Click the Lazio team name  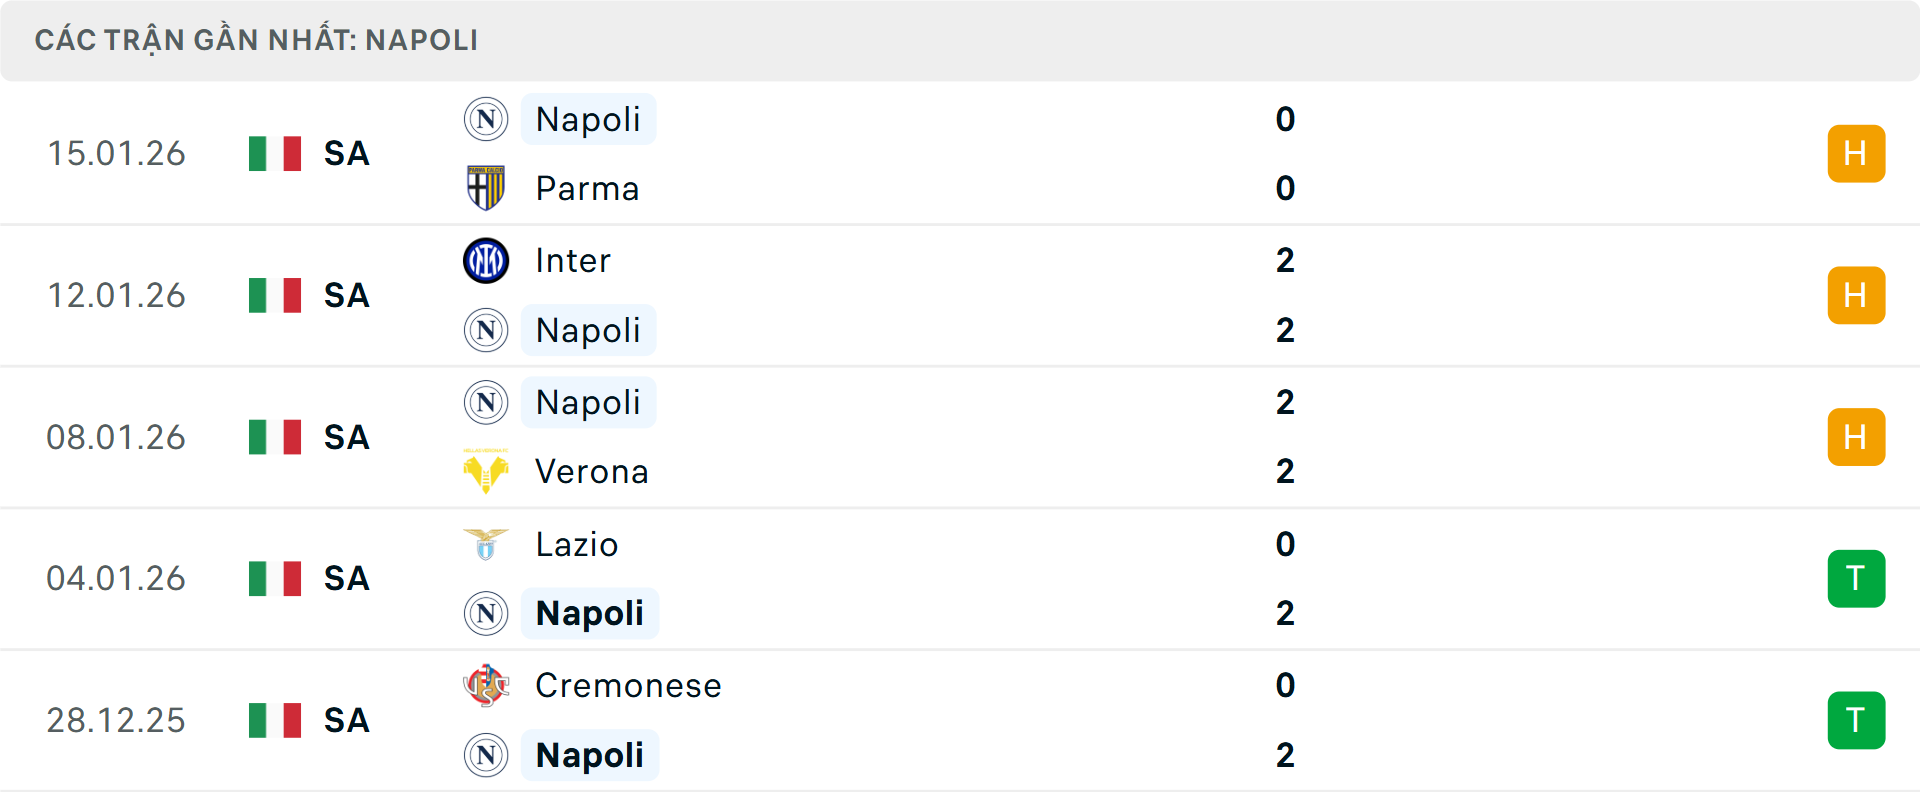point(575,544)
